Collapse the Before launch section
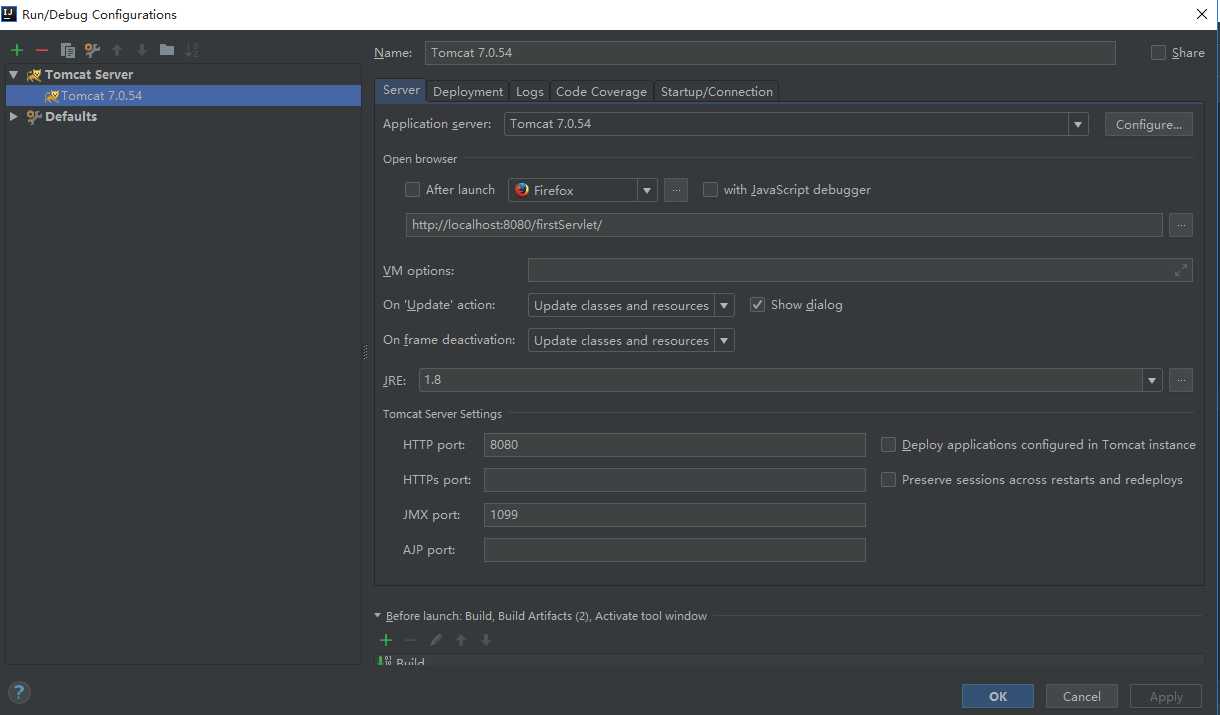The image size is (1220, 715). click(378, 616)
